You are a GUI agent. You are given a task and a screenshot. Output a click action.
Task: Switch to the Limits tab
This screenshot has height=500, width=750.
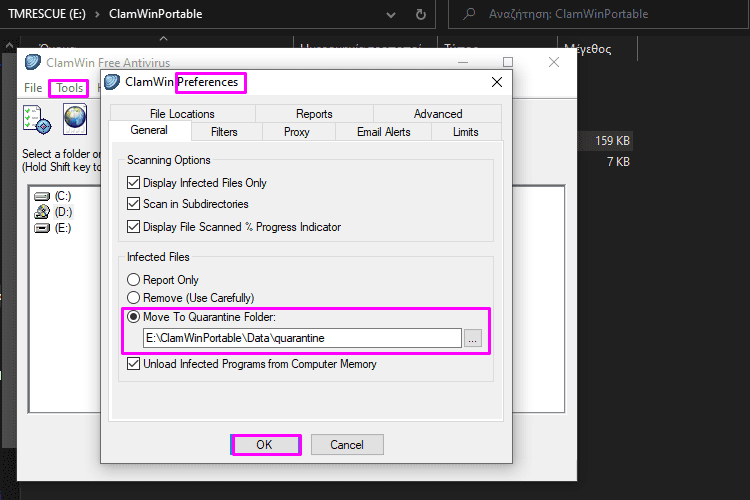(466, 132)
